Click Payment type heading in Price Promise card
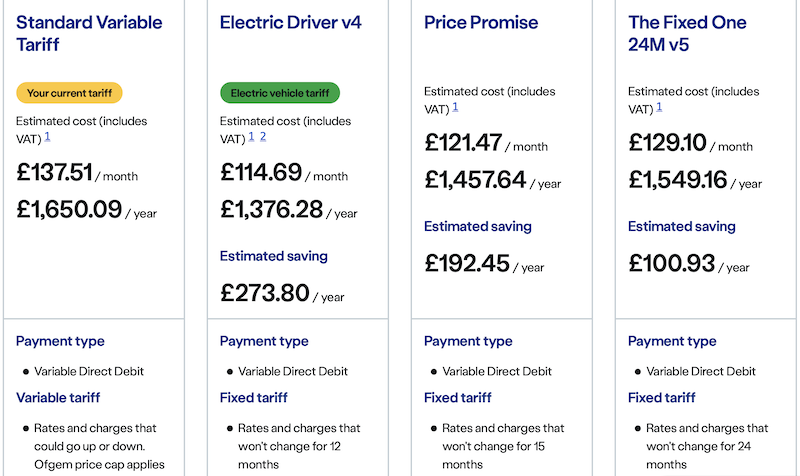 point(468,341)
